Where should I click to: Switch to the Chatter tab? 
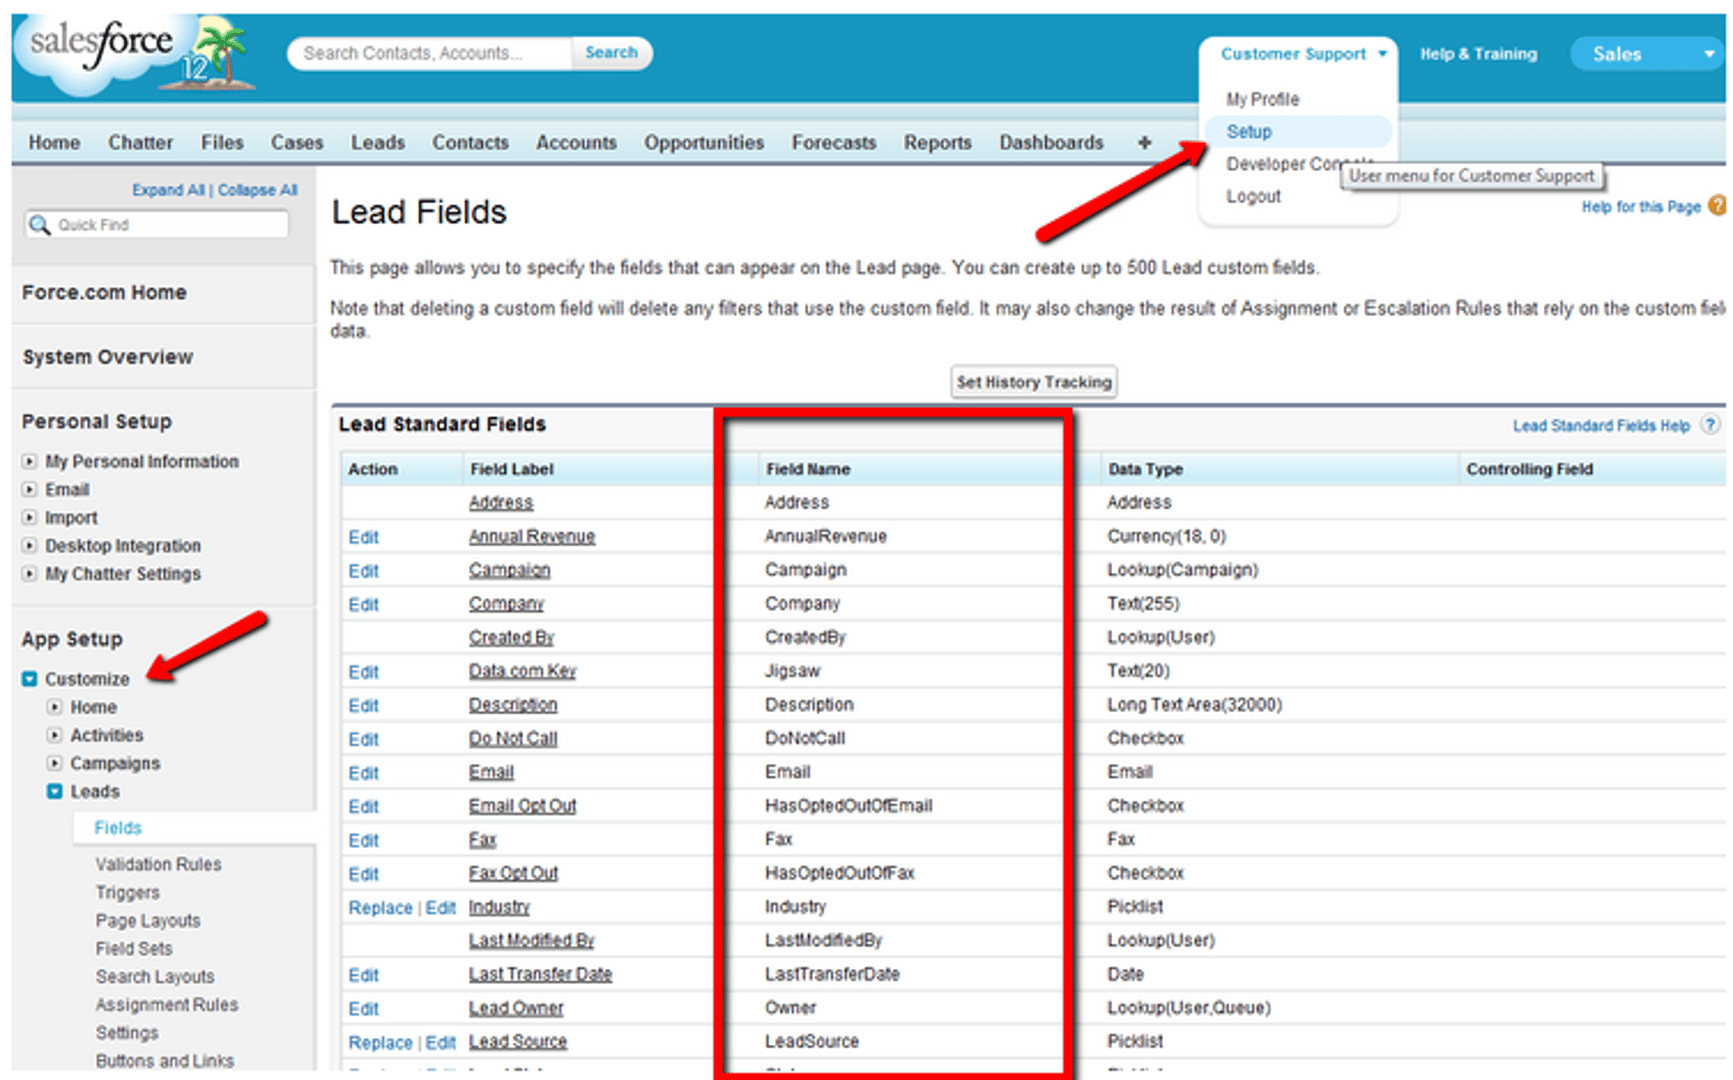click(x=140, y=143)
